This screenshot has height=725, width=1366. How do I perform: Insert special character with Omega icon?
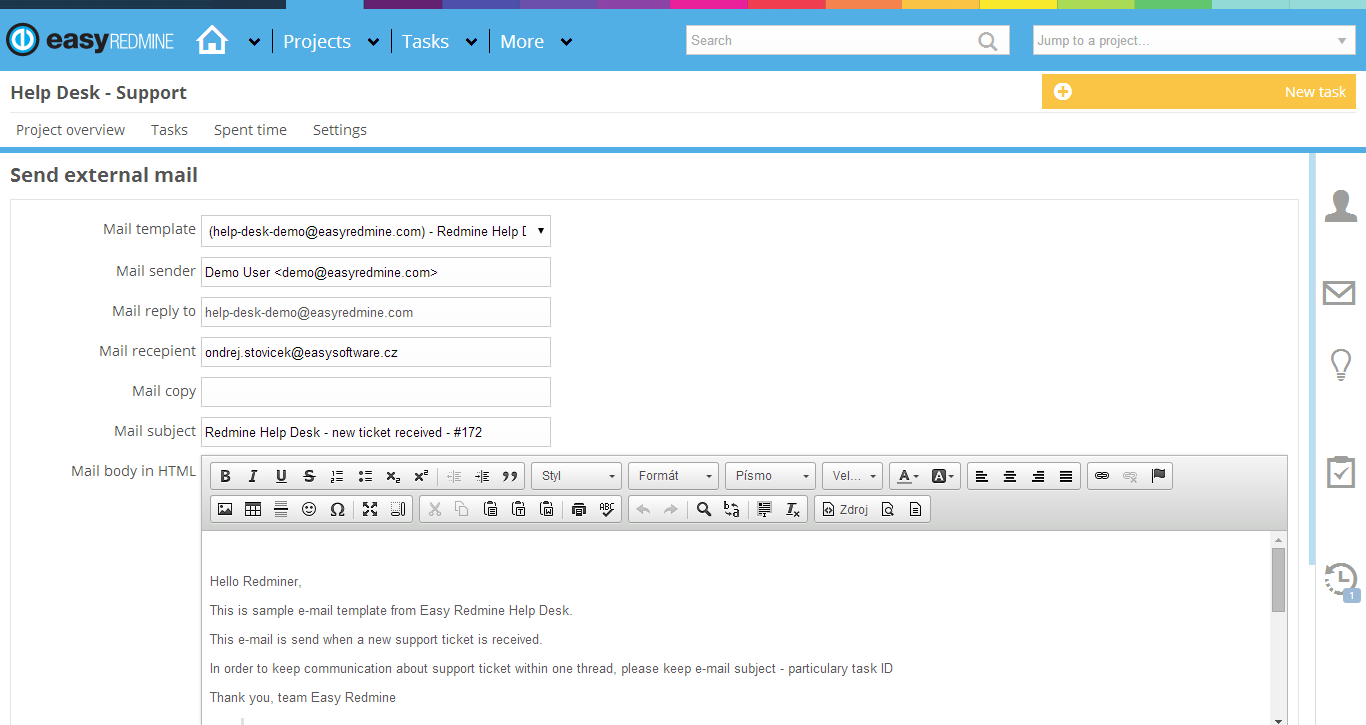click(337, 509)
